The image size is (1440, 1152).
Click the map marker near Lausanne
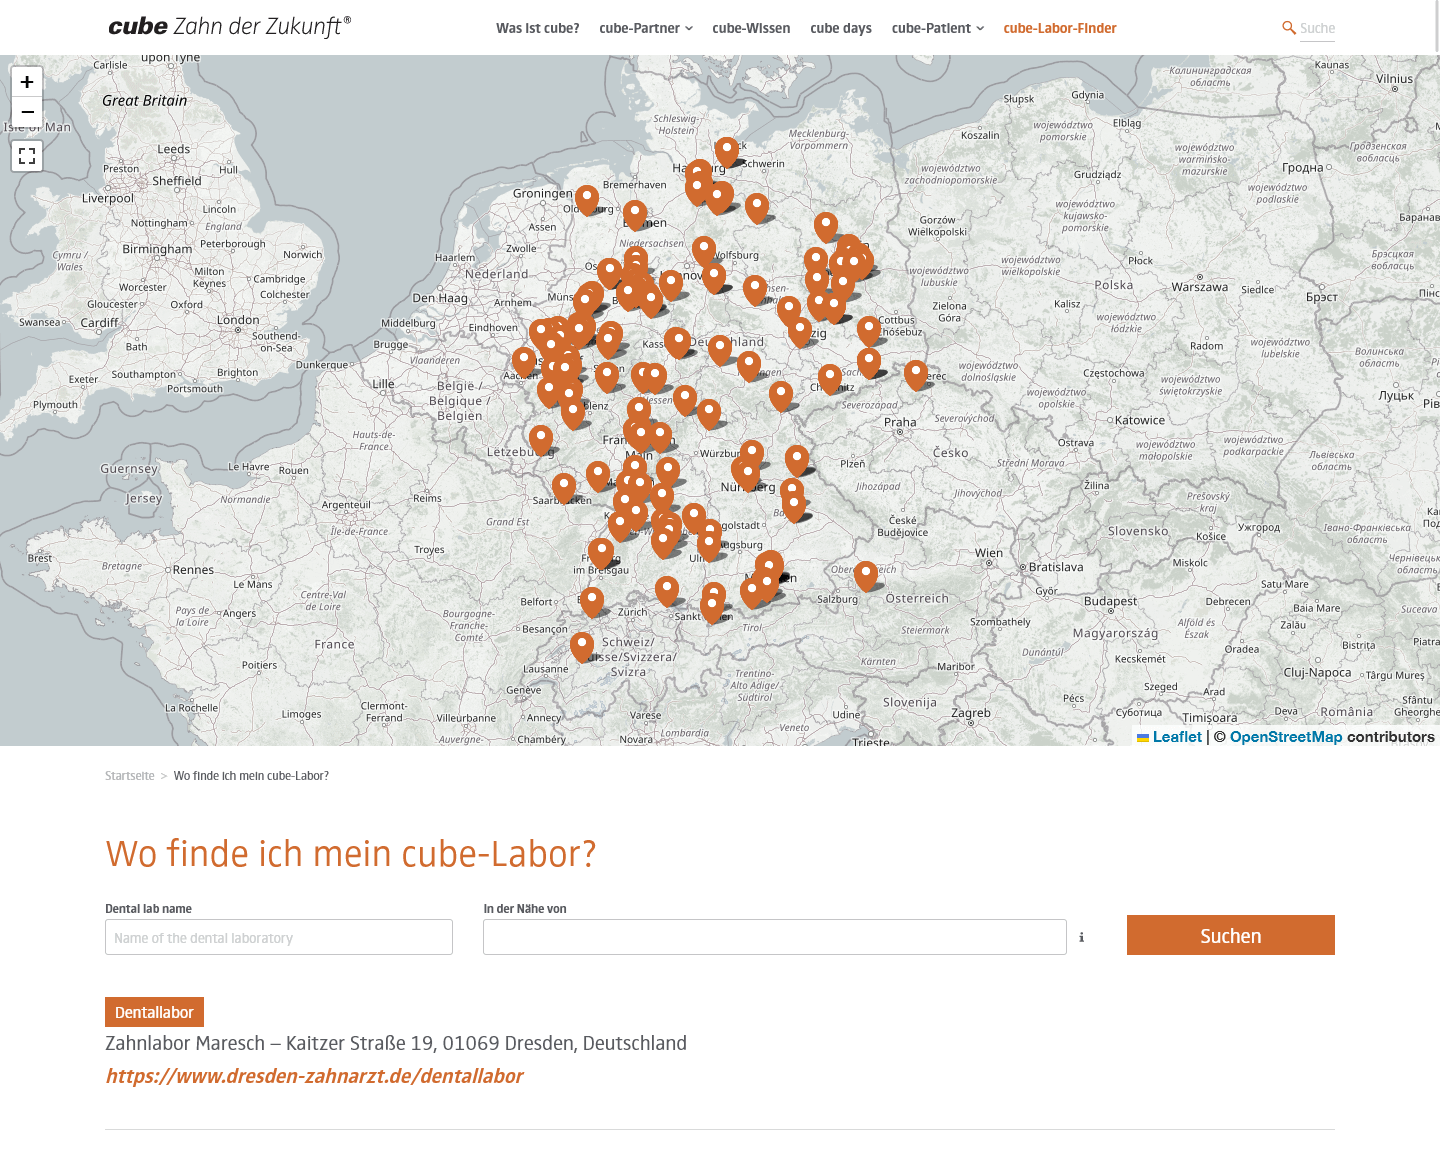582,646
